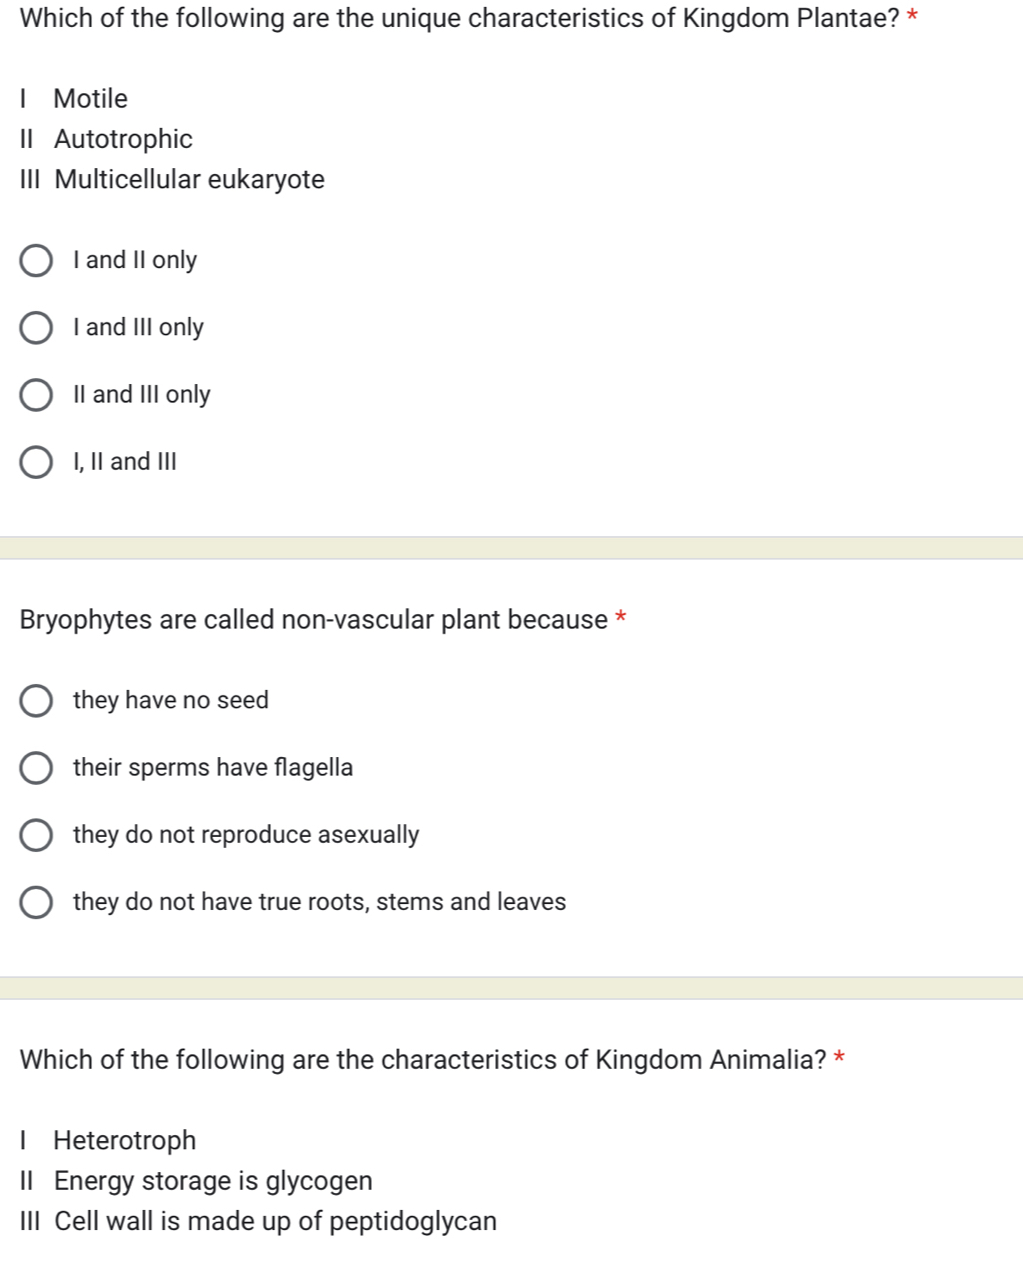Image resolution: width=1023 pixels, height=1271 pixels.
Task: Click statement "III Cell wall is made up of peptidoglycan"
Action: coord(258,1221)
